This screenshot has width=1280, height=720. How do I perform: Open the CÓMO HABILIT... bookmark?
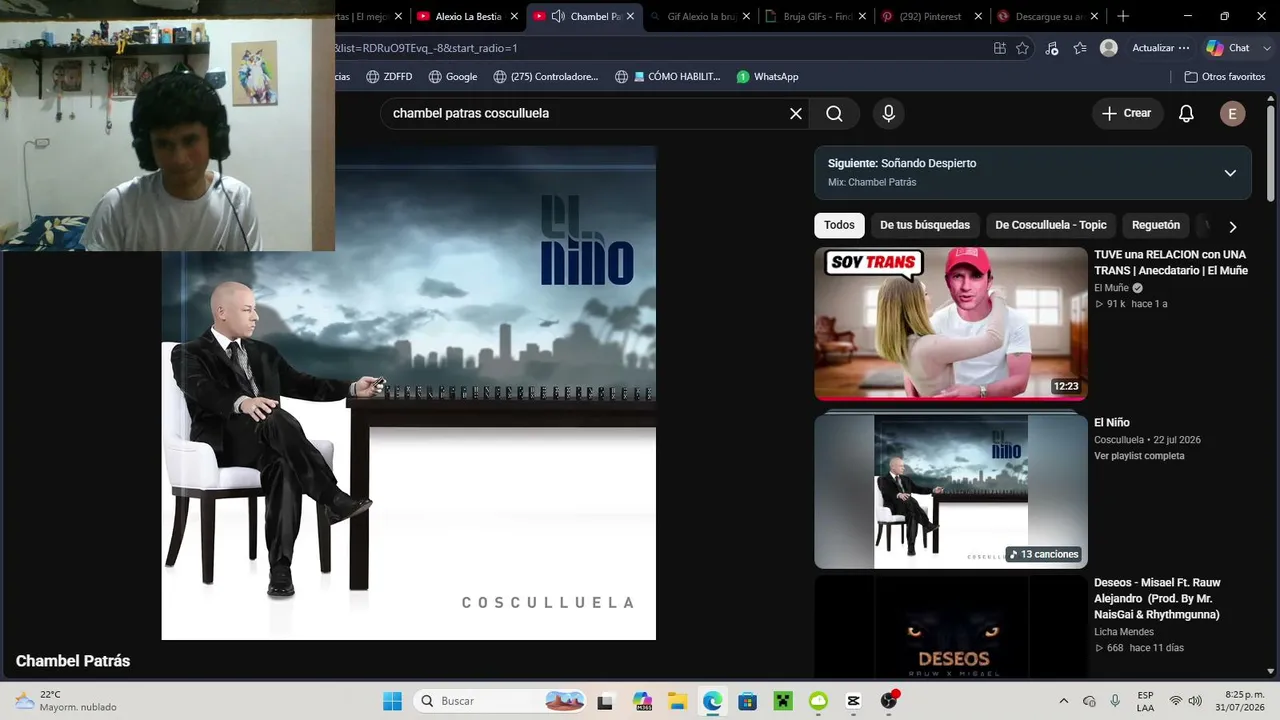668,77
